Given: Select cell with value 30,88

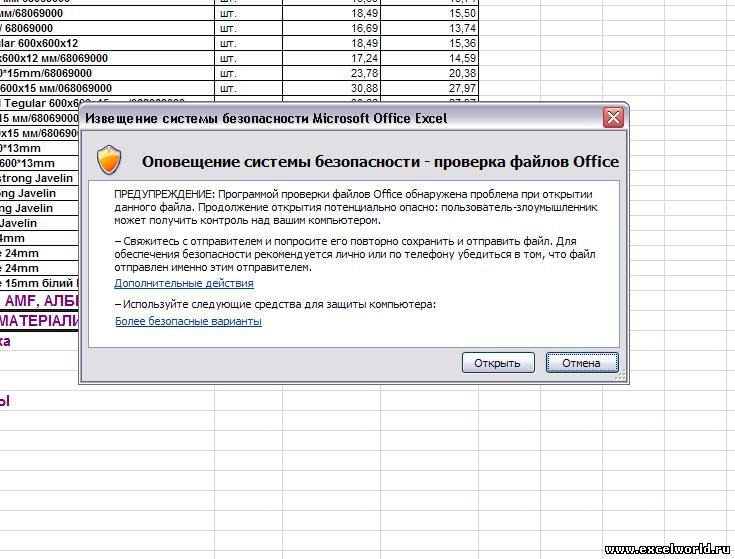Looking at the screenshot, I should point(331,88).
